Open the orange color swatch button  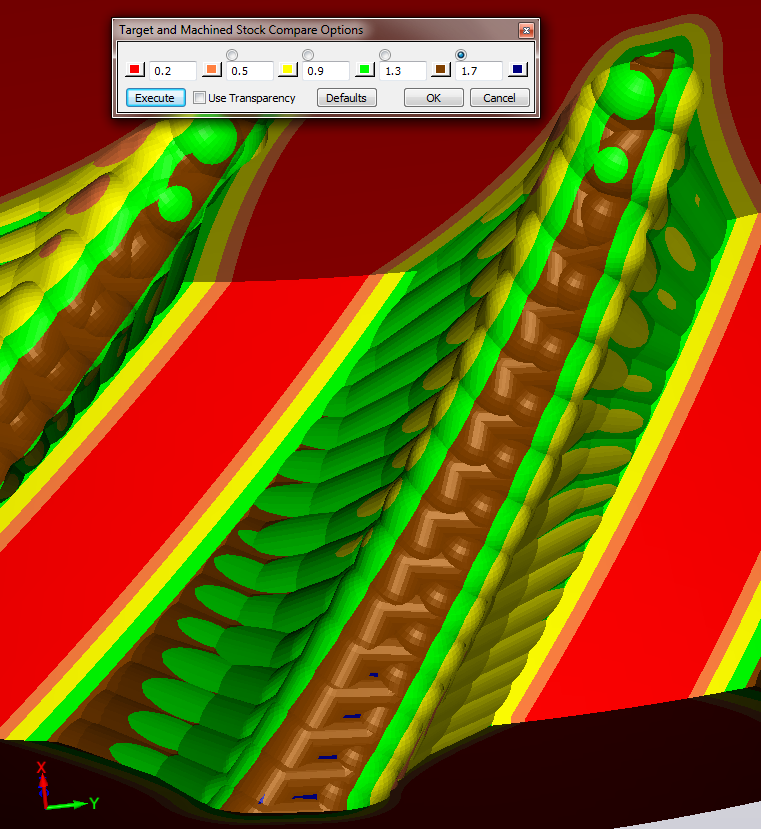click(212, 69)
